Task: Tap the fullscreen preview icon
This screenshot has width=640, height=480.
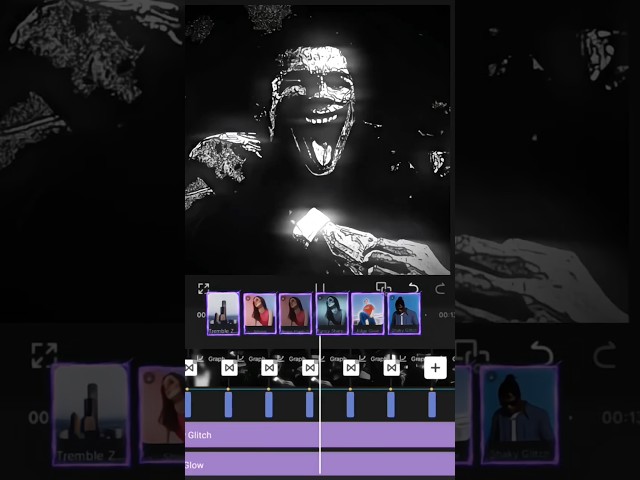Action: click(203, 288)
